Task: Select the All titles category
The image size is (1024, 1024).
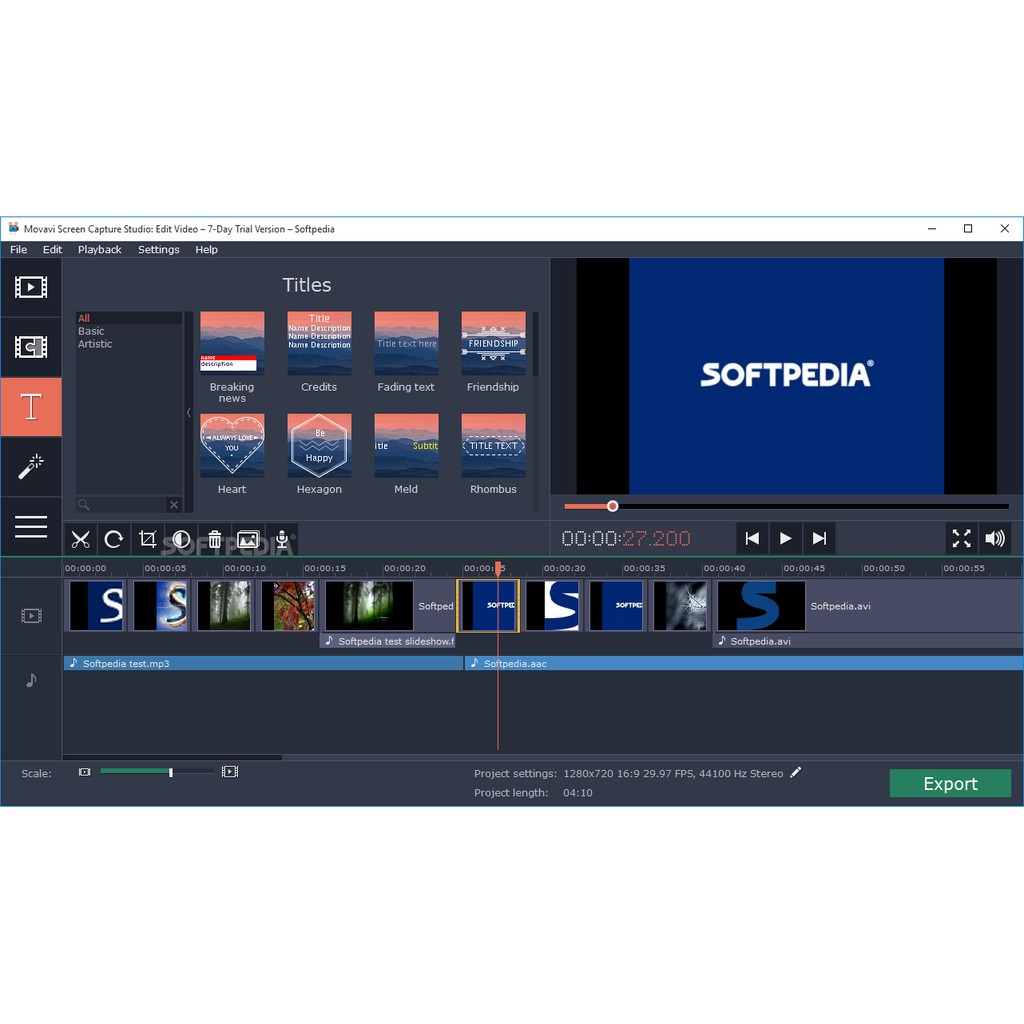Action: (129, 318)
